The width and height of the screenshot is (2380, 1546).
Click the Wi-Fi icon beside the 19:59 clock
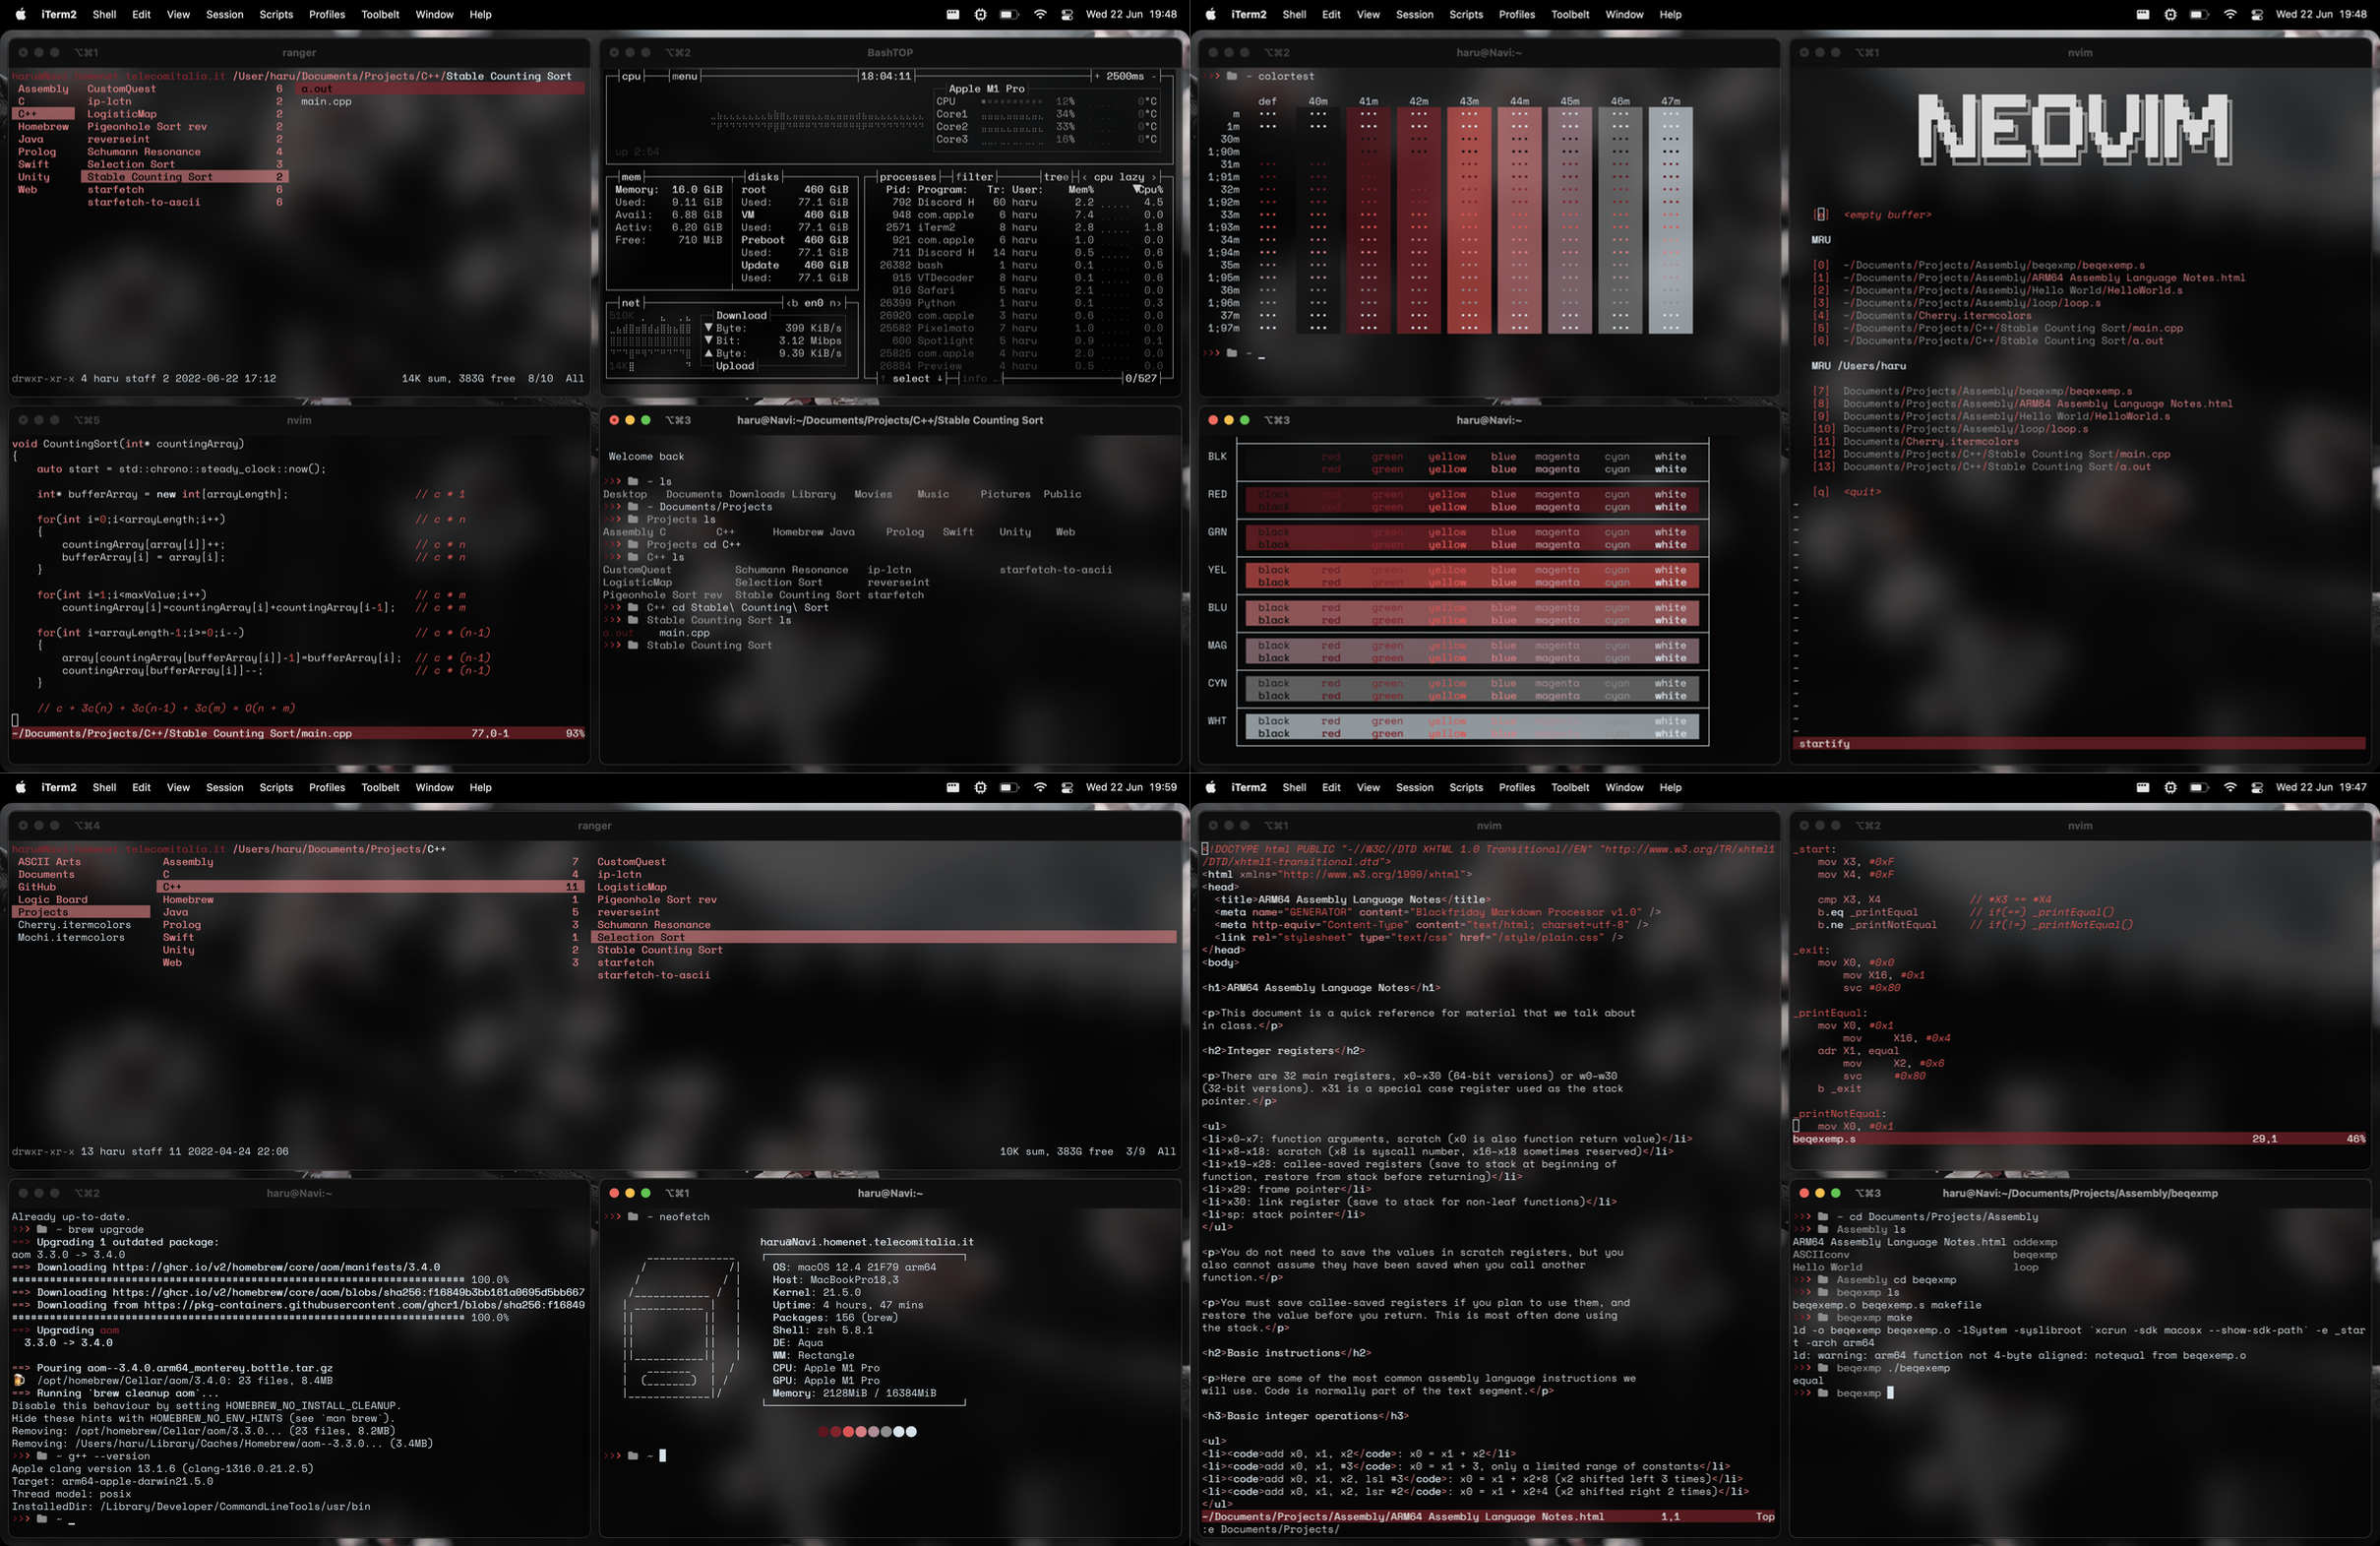coord(1040,787)
